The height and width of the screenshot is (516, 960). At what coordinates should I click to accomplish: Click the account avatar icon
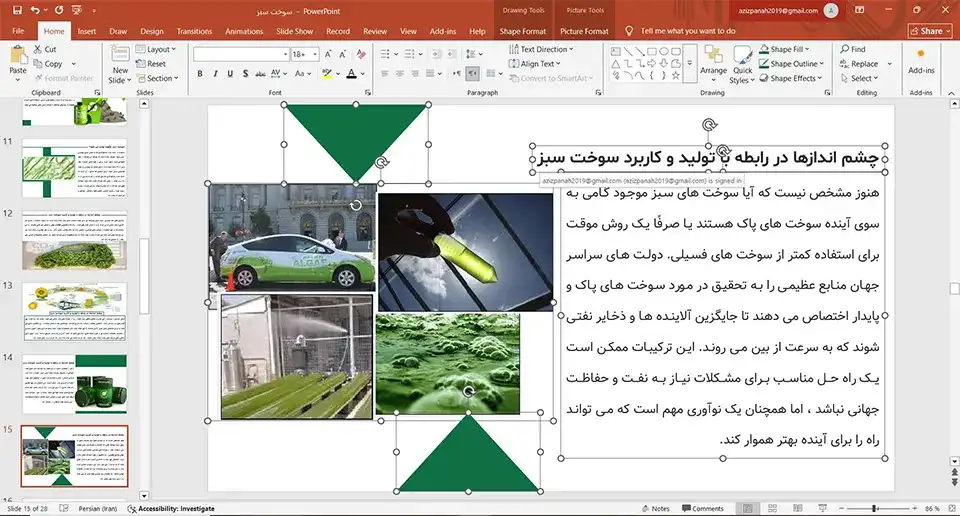pyautogui.click(x=831, y=10)
